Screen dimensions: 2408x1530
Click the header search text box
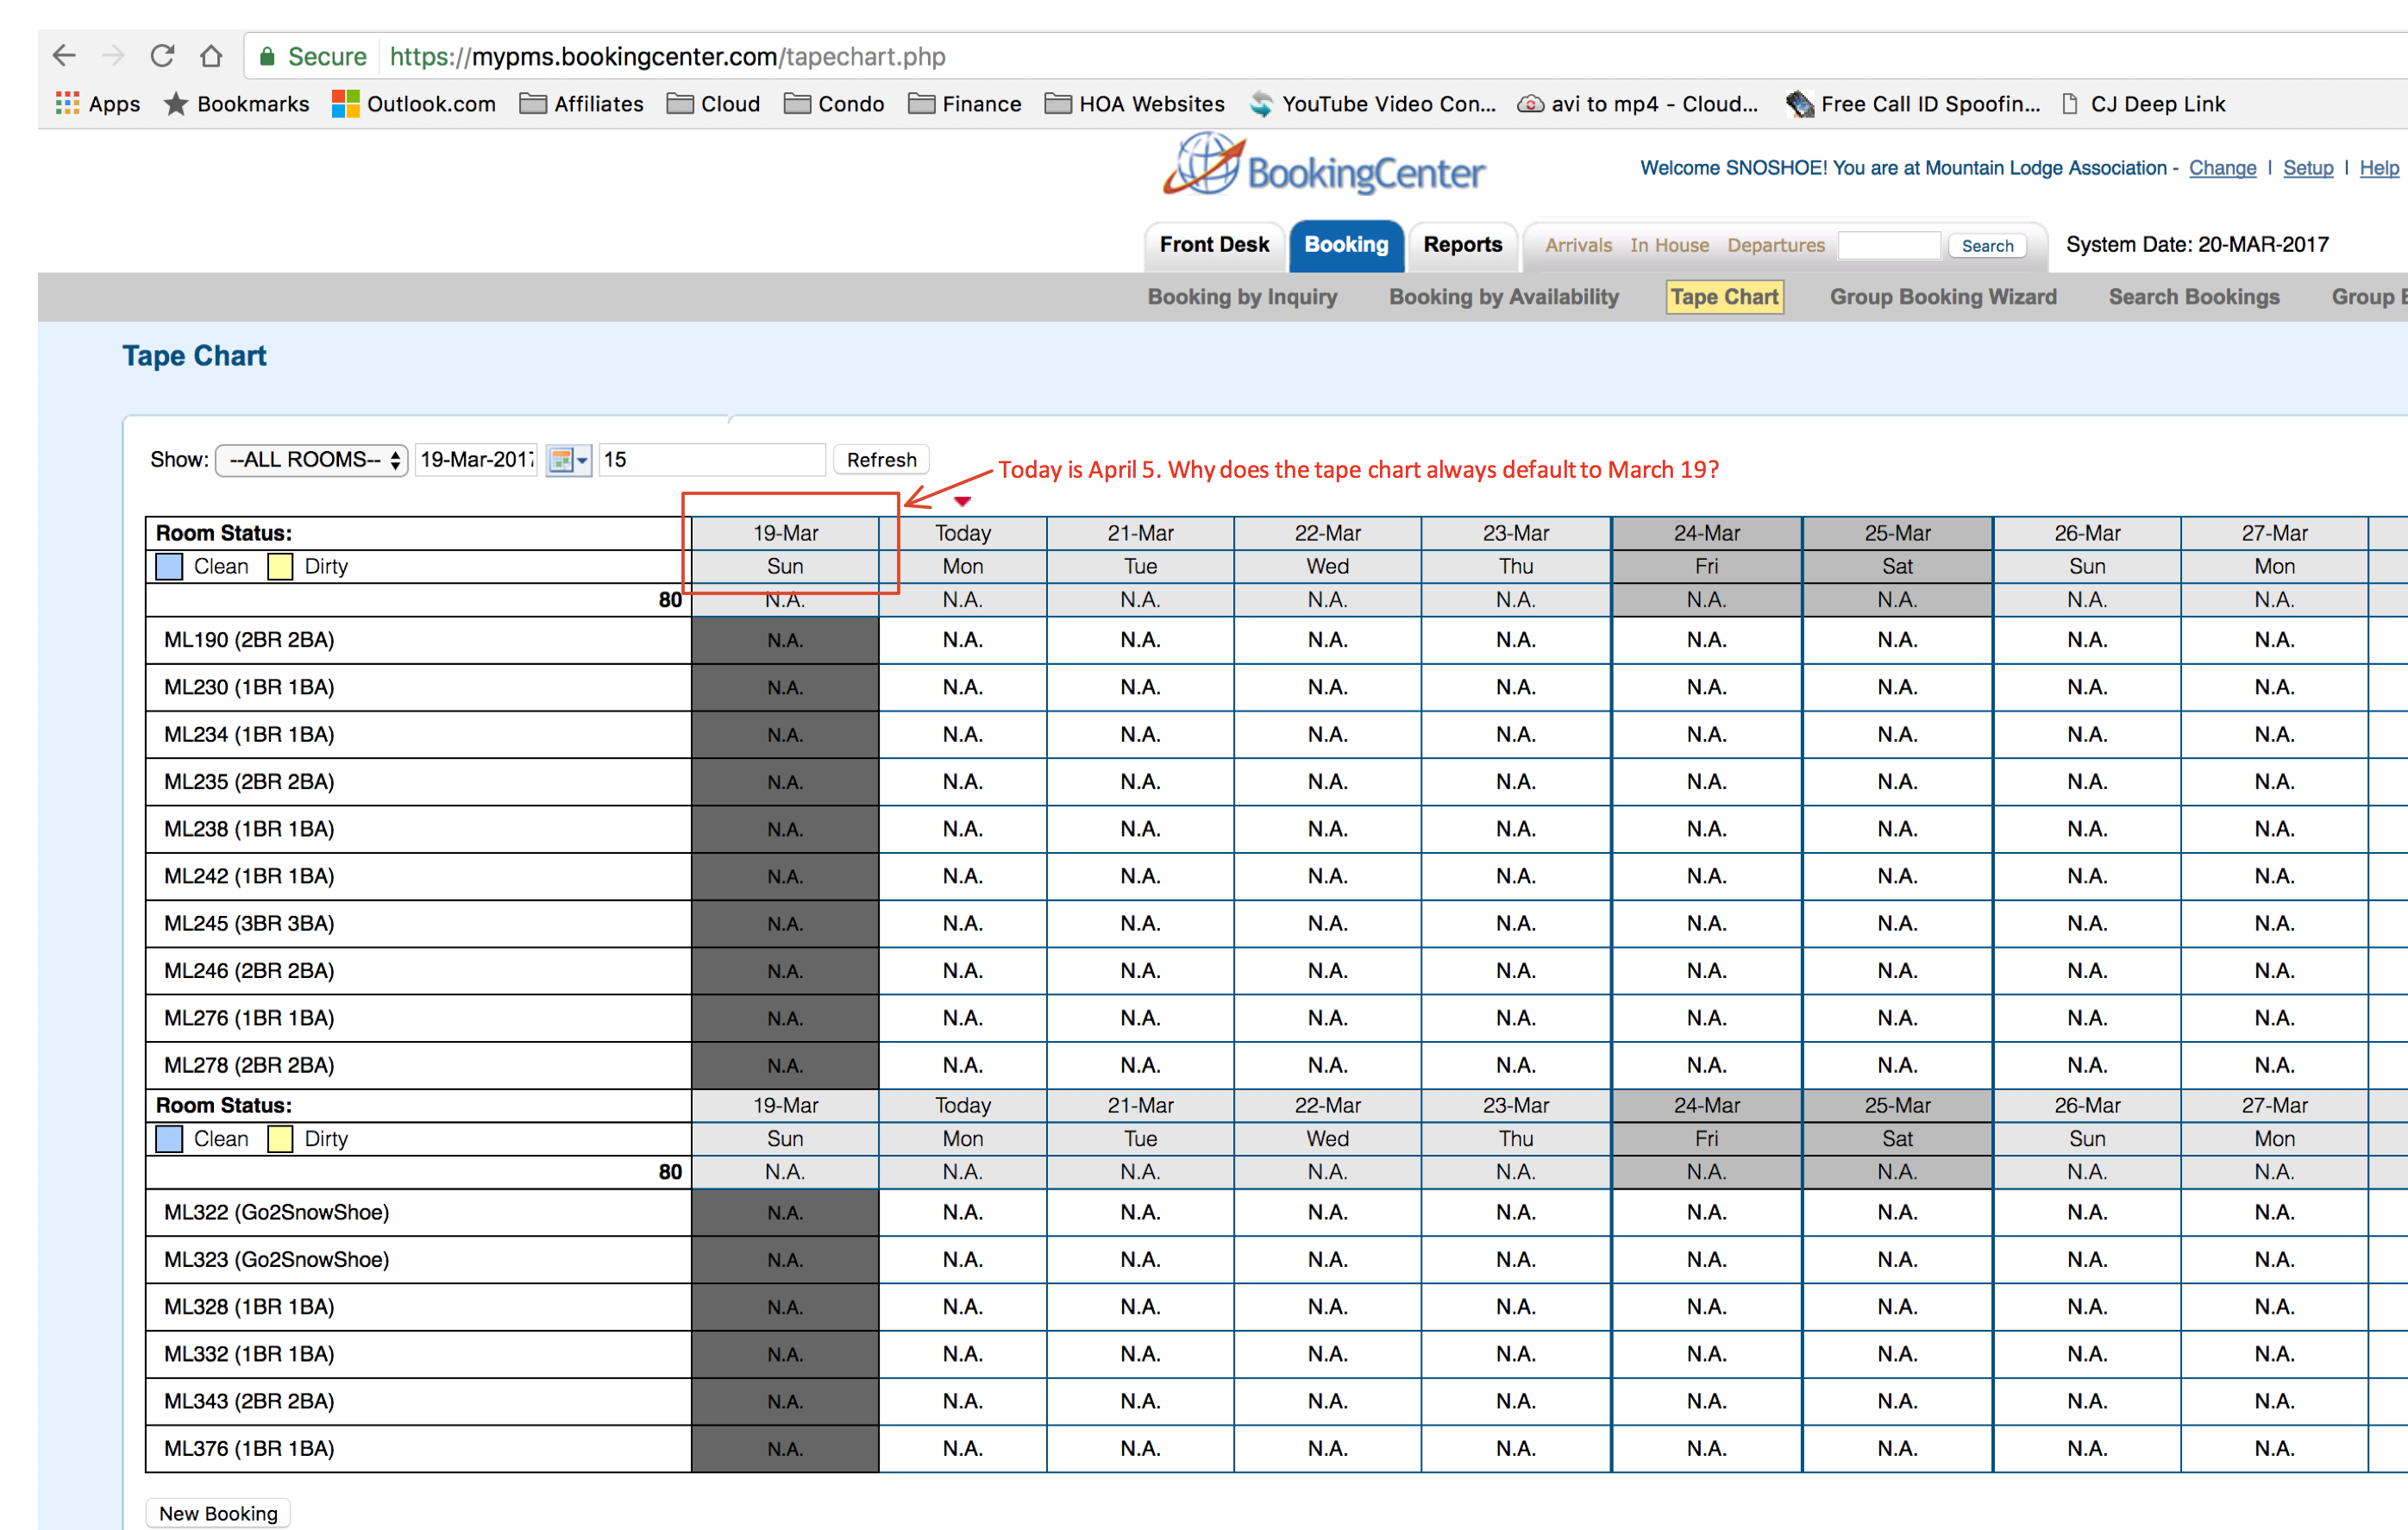(x=1889, y=246)
